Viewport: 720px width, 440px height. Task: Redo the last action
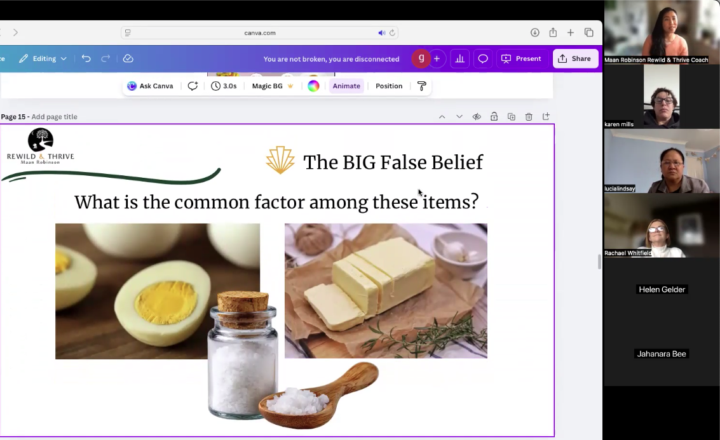pos(105,59)
